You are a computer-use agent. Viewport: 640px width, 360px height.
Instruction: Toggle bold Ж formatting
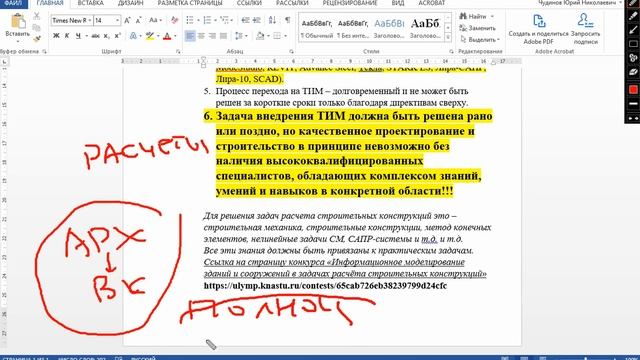tap(56, 36)
